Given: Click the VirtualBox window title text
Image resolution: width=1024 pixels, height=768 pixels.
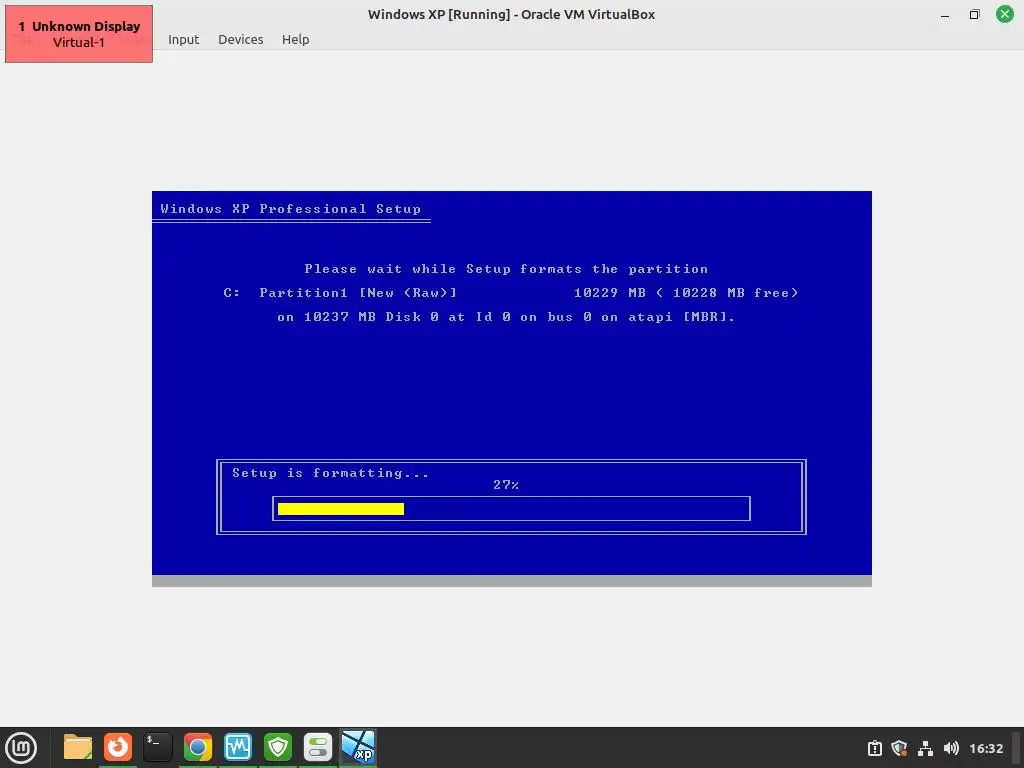Looking at the screenshot, I should tap(511, 14).
